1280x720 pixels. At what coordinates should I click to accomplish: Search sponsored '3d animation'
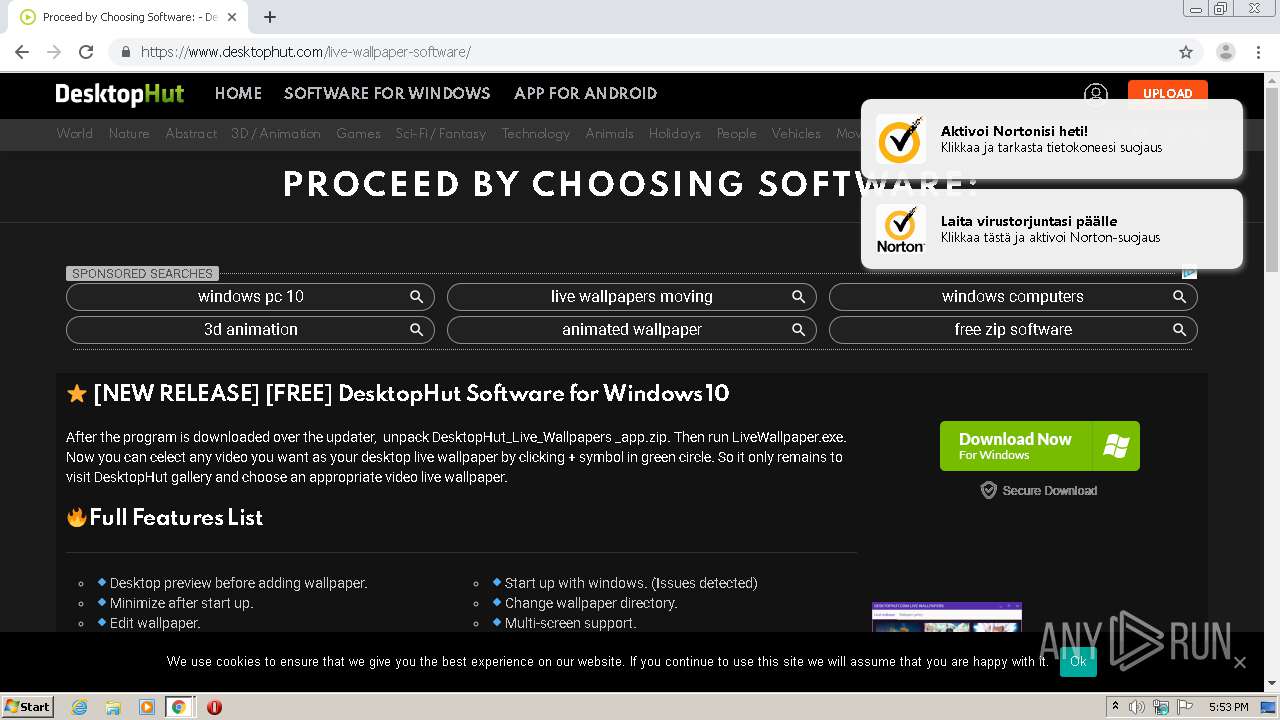pyautogui.click(x=250, y=330)
